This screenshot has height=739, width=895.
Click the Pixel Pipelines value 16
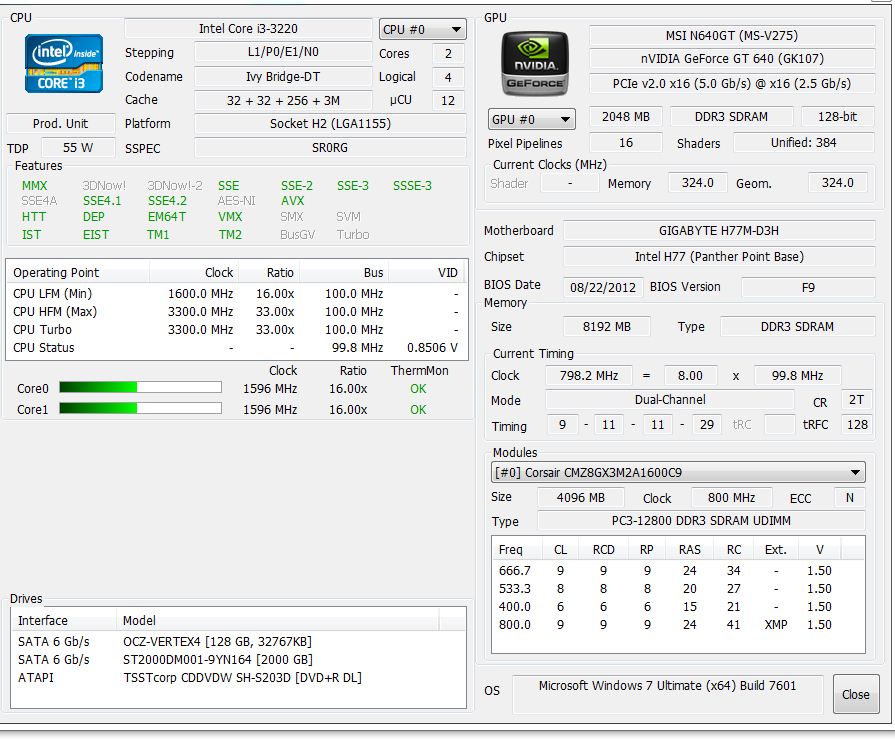[626, 143]
